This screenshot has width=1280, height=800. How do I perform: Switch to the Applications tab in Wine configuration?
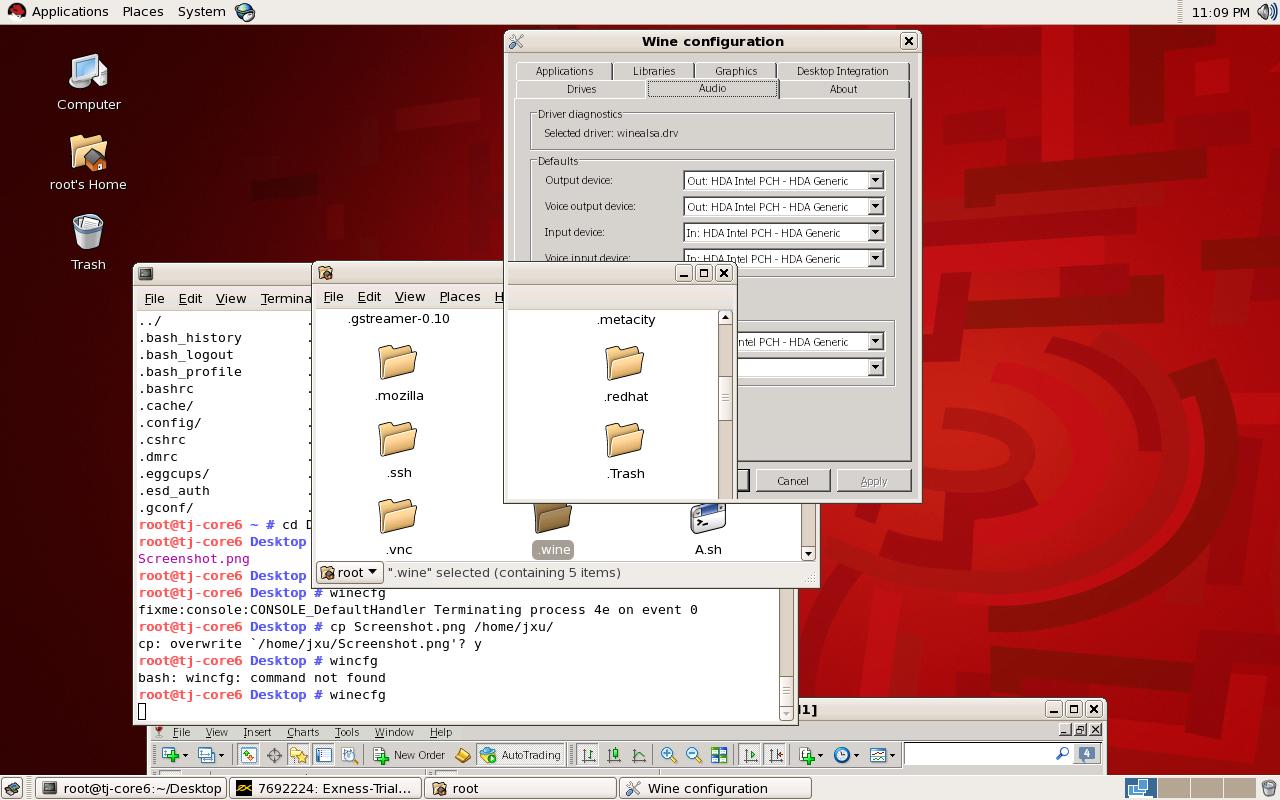tap(564, 71)
